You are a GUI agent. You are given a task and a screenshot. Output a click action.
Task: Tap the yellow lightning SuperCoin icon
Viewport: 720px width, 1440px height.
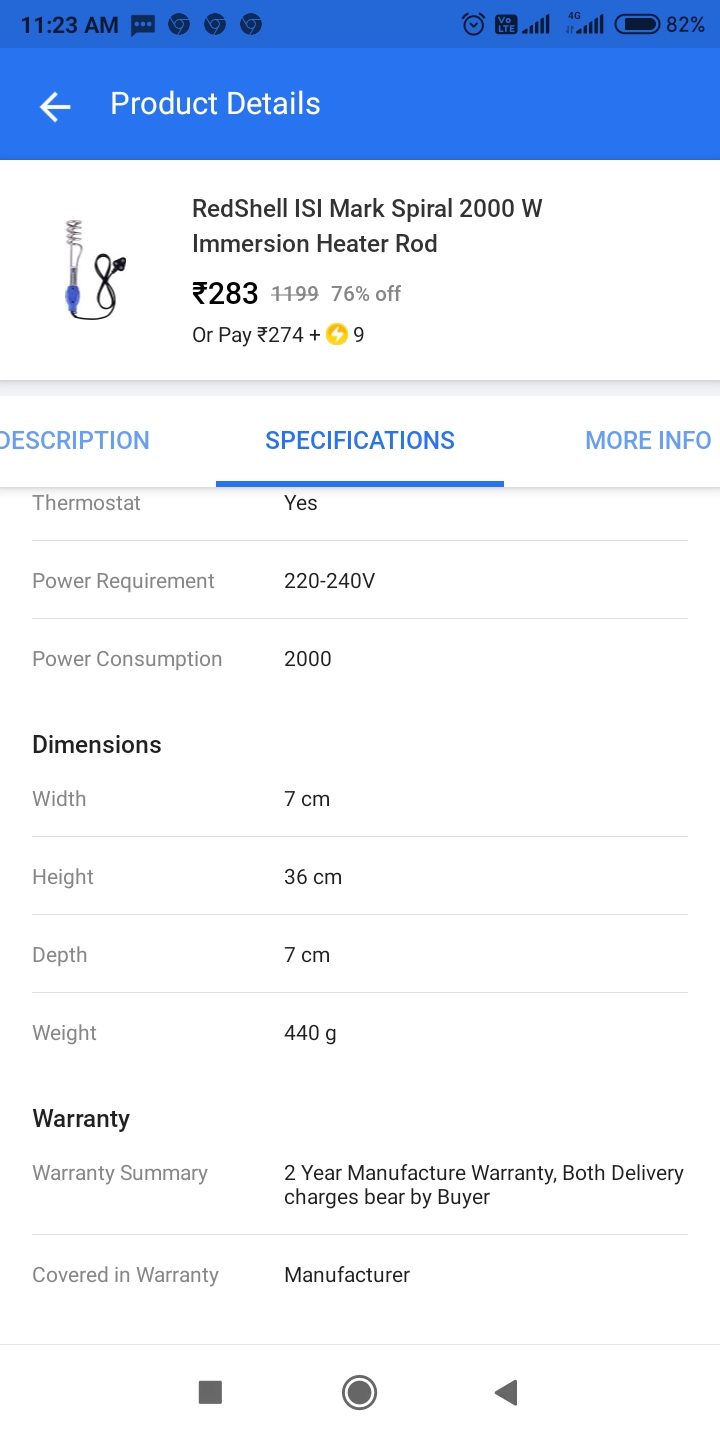[337, 335]
